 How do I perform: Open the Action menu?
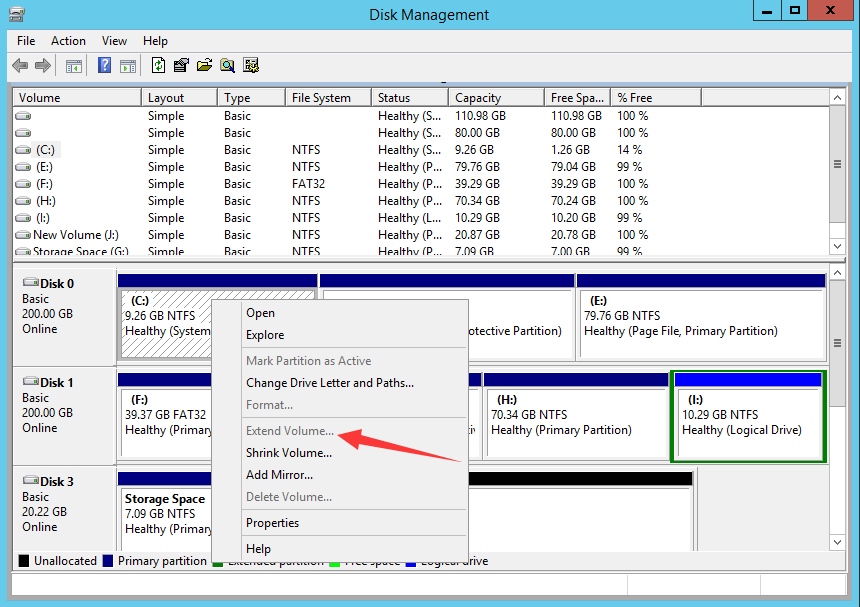click(68, 41)
